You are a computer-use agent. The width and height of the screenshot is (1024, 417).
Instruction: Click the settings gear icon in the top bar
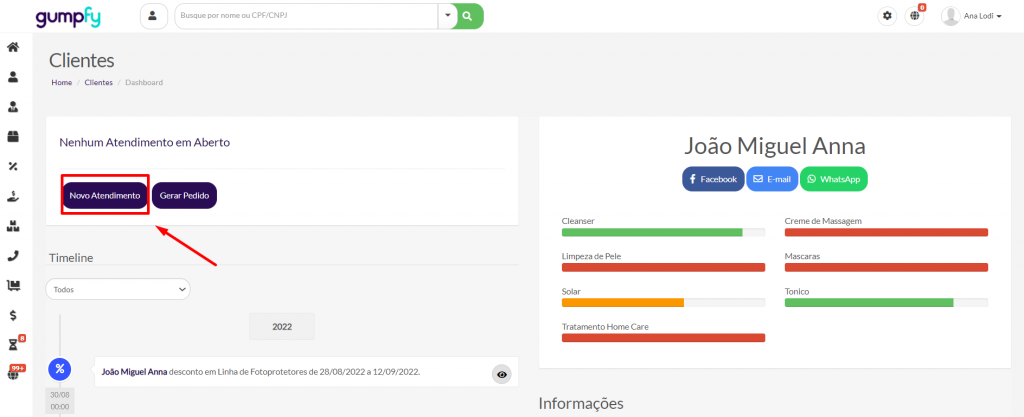click(887, 16)
